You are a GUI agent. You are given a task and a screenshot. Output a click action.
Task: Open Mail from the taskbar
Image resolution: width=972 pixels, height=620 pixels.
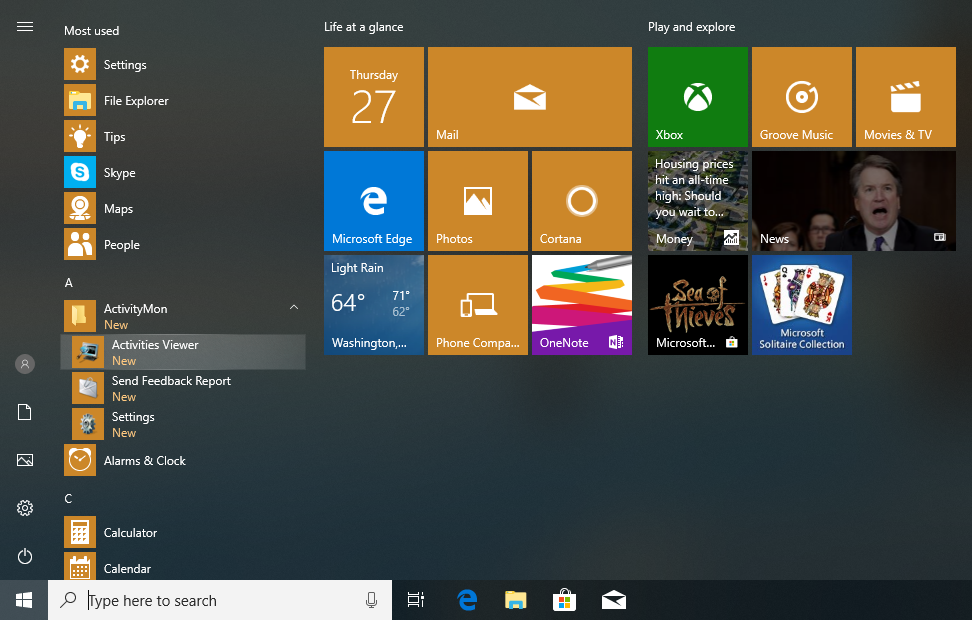tap(614, 600)
